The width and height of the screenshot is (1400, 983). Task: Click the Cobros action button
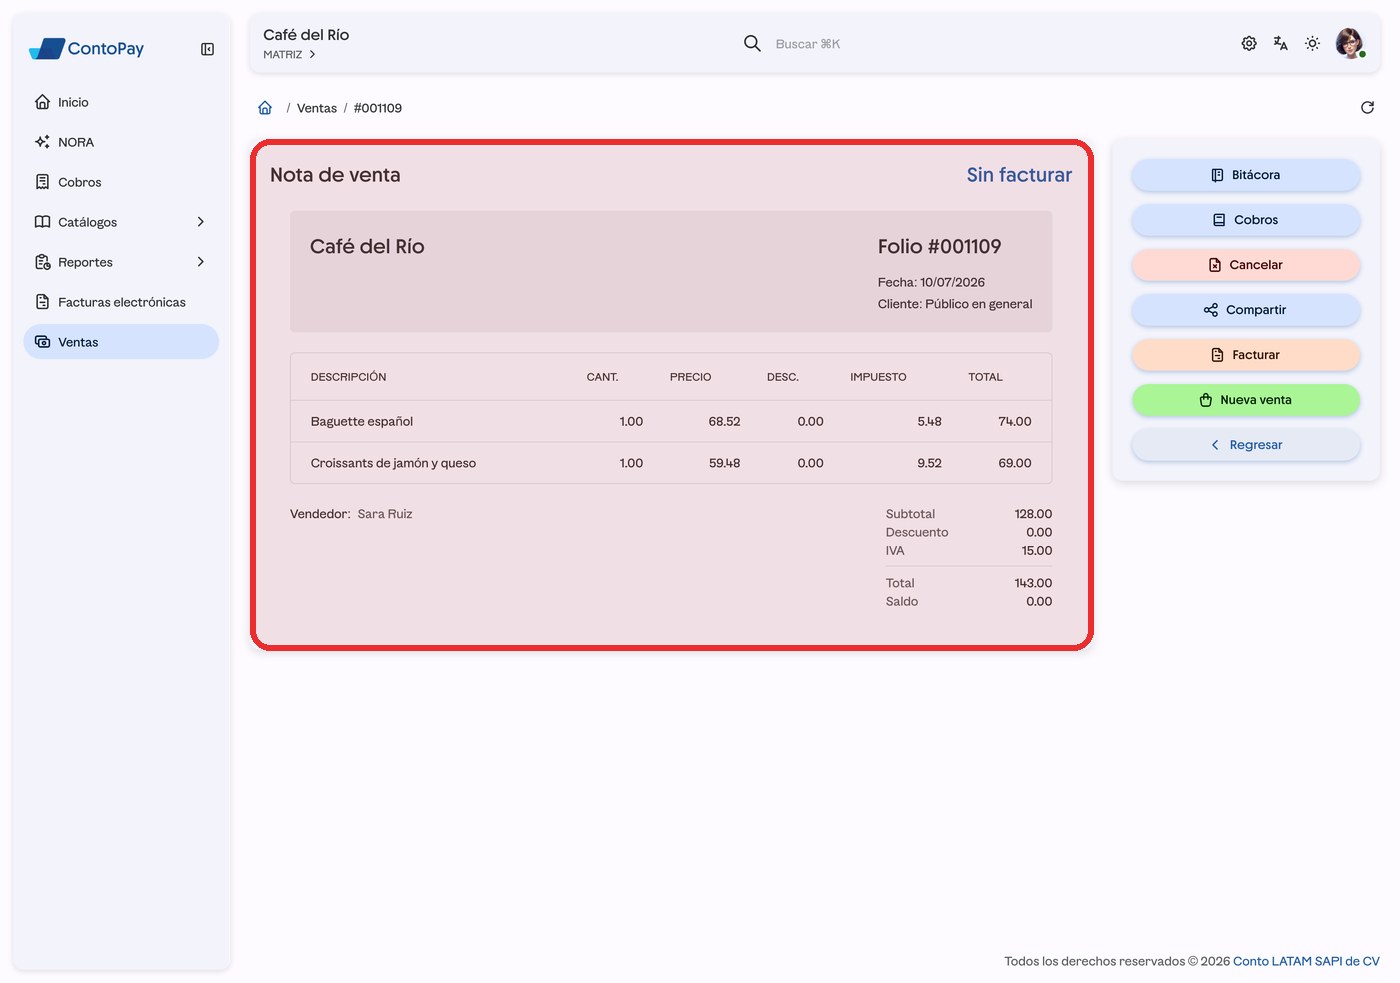tap(1246, 220)
